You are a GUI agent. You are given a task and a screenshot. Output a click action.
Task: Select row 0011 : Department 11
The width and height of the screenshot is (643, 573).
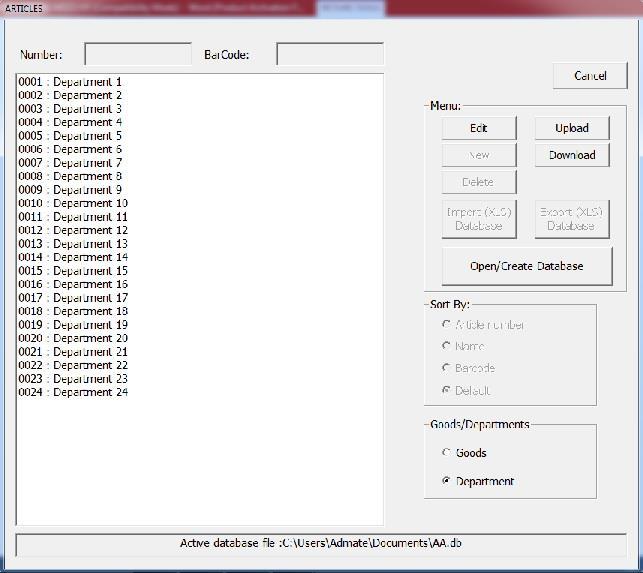[x=200, y=217]
